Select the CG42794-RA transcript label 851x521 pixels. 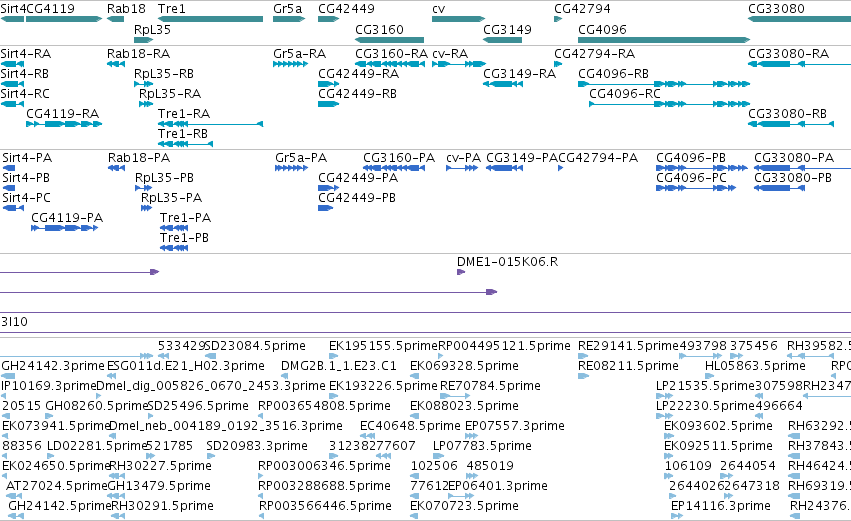tap(594, 54)
